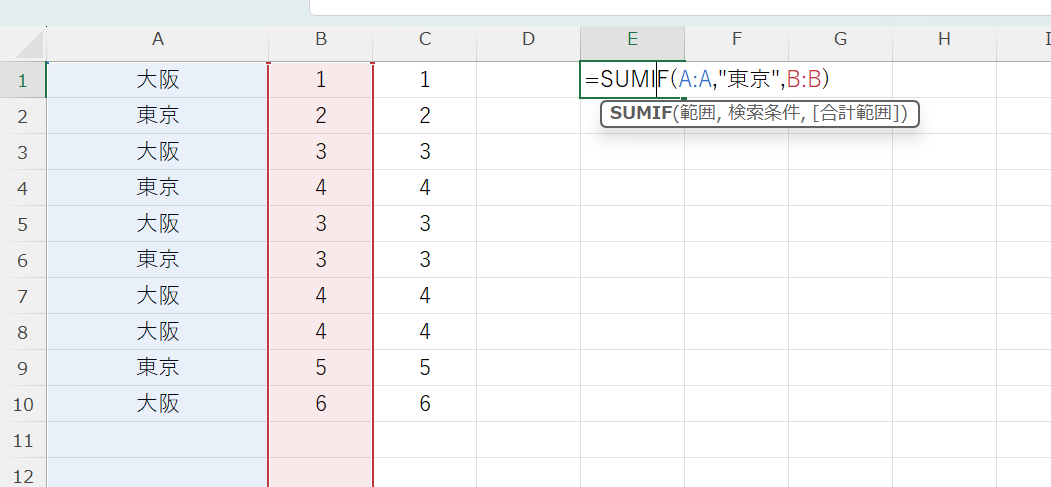Screen dimensions: 1051x487
Task: Click the column E header
Action: click(632, 39)
